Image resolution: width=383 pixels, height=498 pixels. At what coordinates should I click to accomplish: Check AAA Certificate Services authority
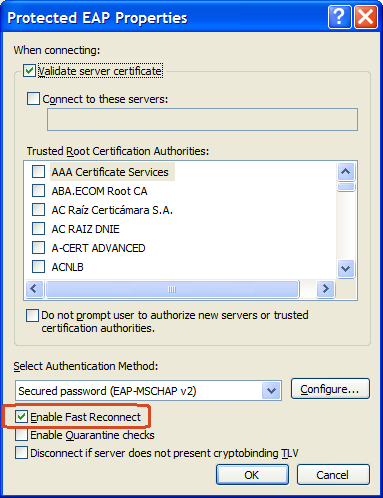tap(38, 172)
